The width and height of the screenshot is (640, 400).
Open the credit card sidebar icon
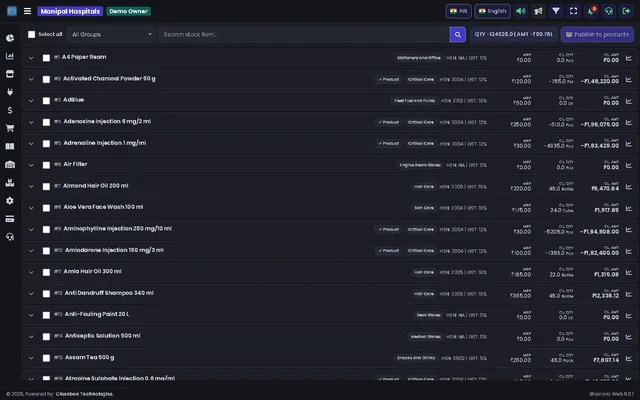(x=10, y=219)
